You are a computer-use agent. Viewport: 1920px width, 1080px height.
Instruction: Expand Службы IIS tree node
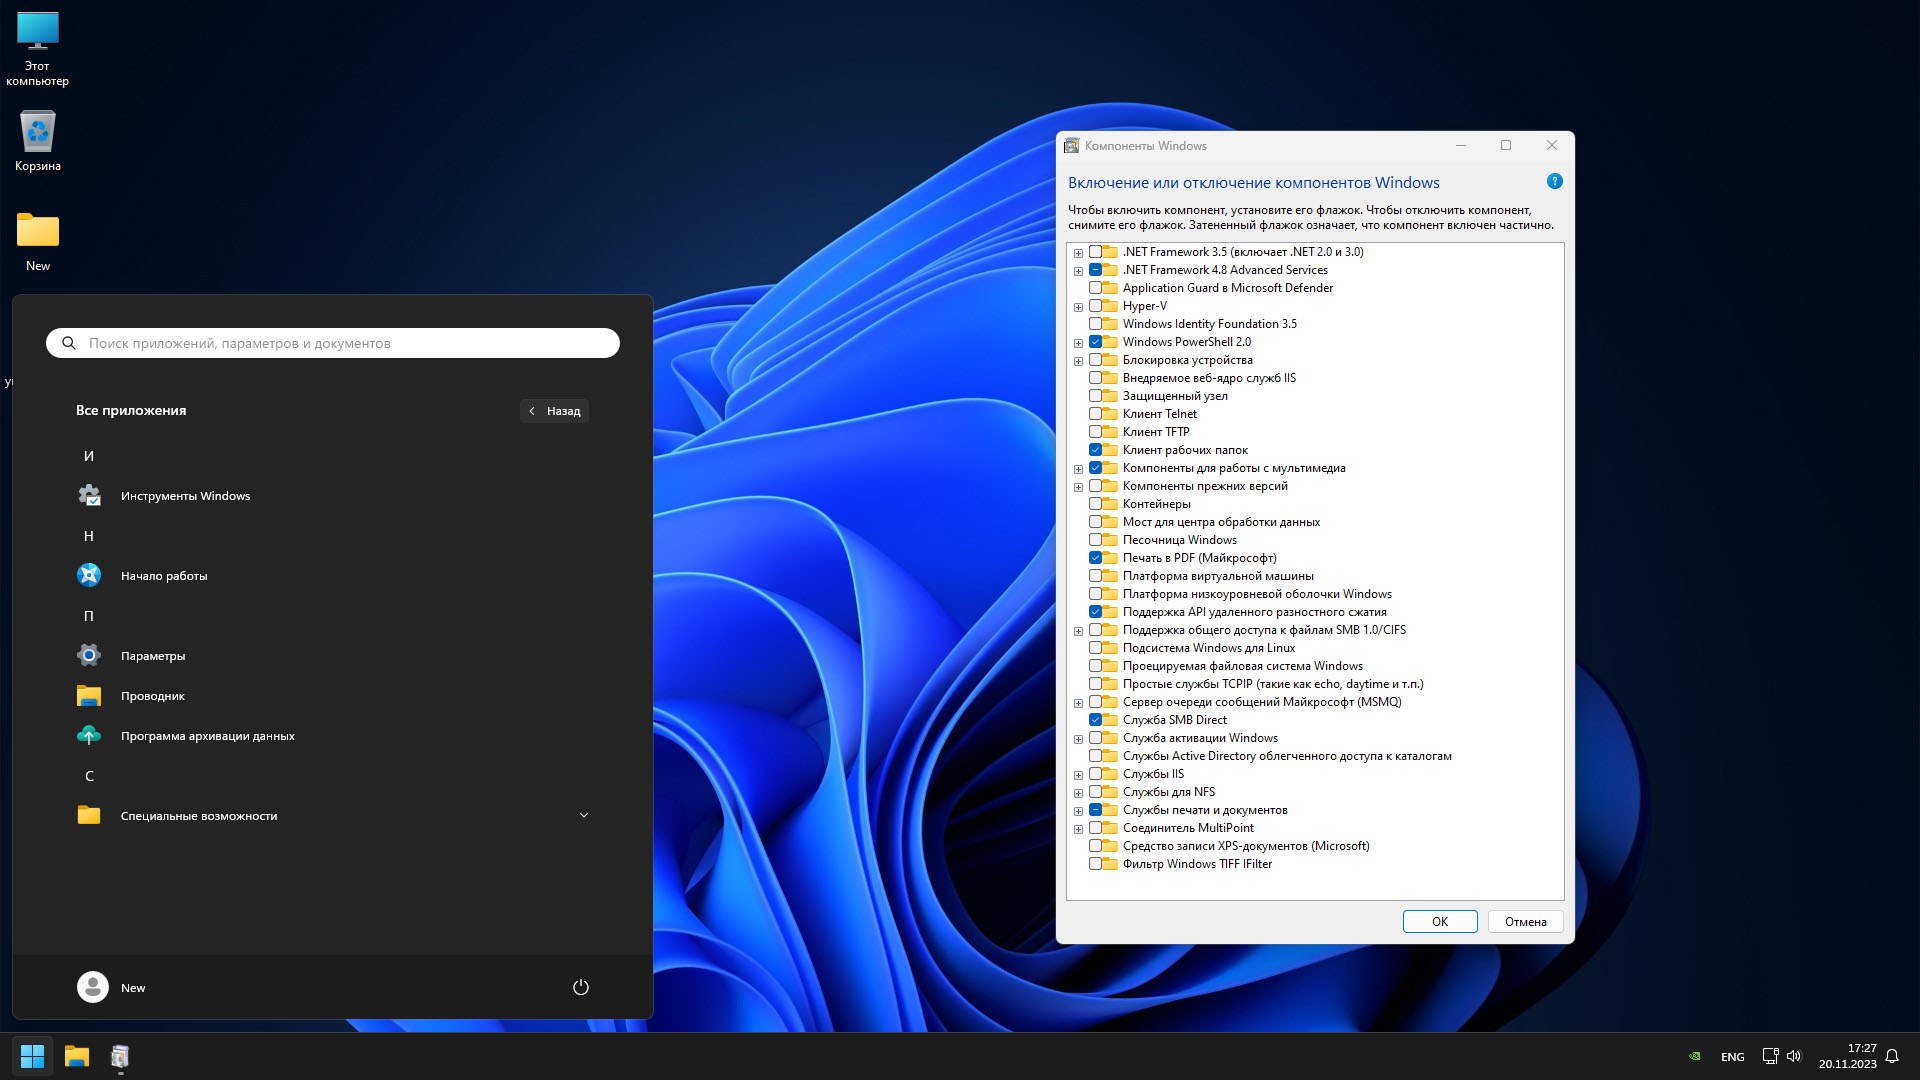click(x=1078, y=775)
